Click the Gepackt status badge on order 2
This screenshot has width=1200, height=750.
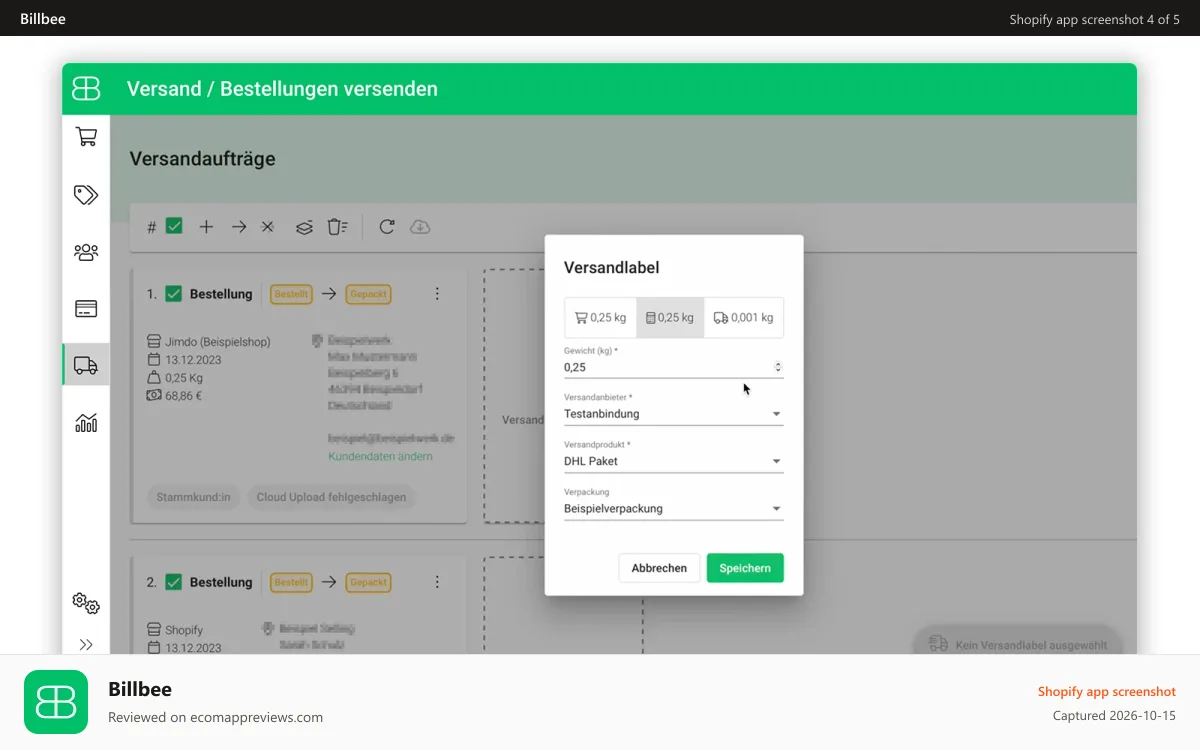click(368, 582)
